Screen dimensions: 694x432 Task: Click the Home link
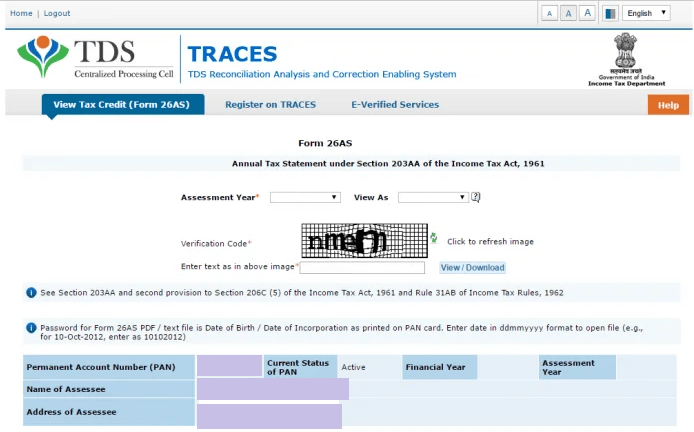20,13
